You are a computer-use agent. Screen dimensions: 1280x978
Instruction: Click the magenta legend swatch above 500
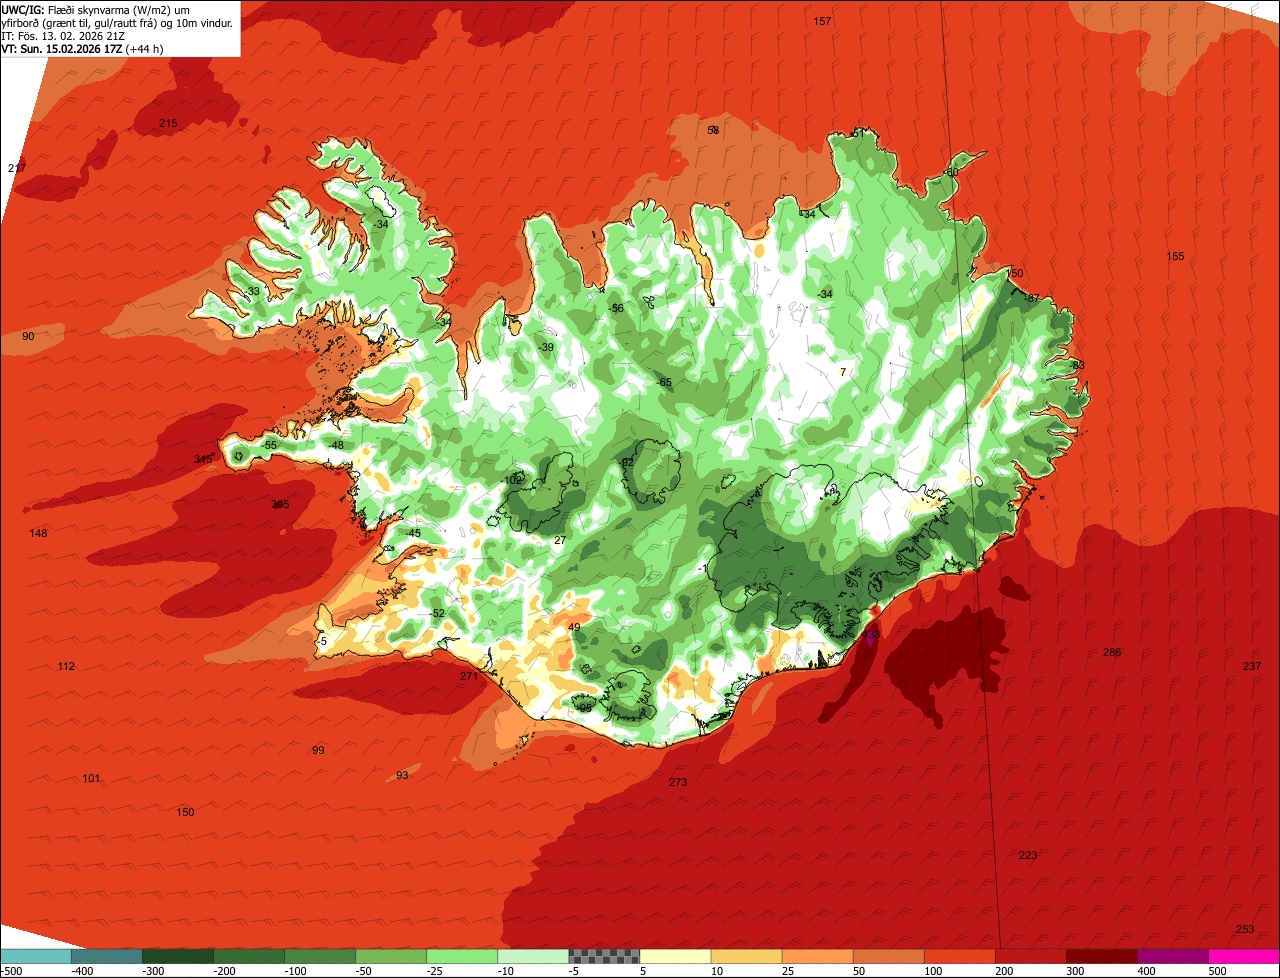click(x=1244, y=956)
